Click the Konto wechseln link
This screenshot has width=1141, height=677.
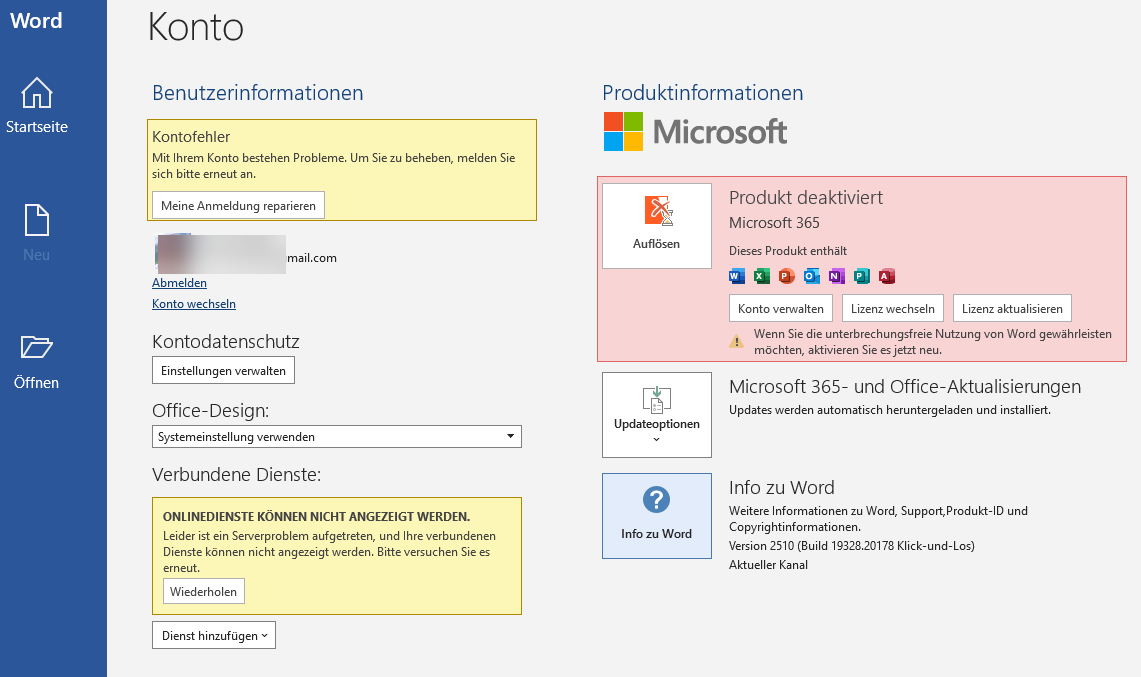pyautogui.click(x=194, y=304)
